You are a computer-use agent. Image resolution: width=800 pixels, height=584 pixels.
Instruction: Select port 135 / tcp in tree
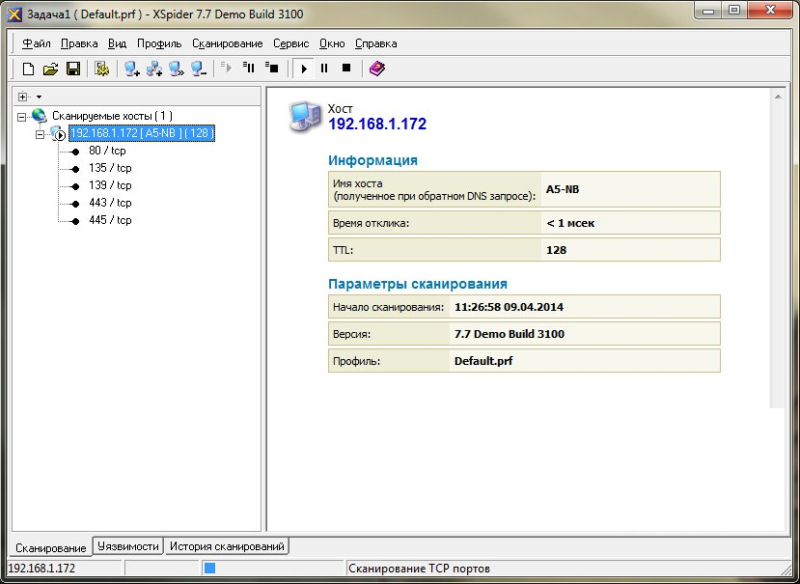point(110,168)
